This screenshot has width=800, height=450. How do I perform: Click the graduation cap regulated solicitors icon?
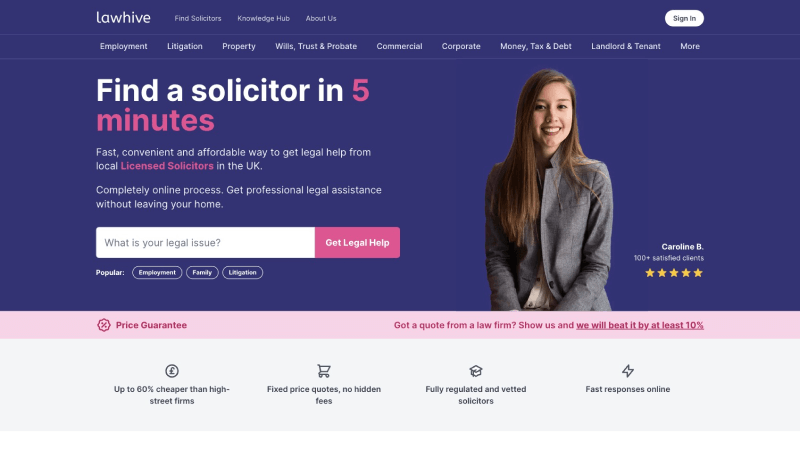point(476,371)
